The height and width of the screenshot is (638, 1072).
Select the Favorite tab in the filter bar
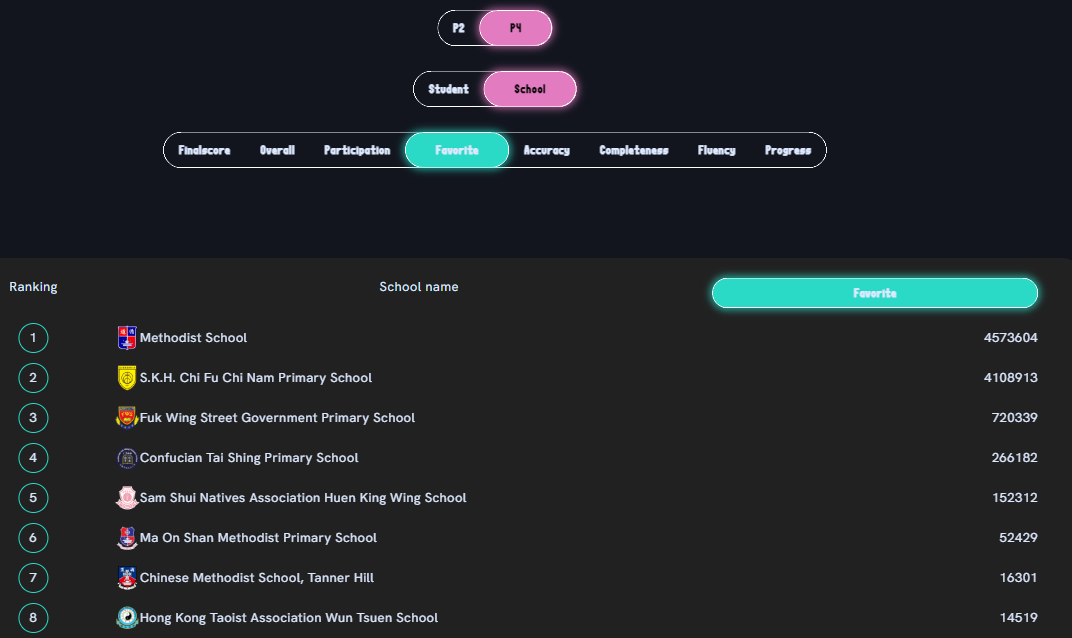[x=457, y=150]
